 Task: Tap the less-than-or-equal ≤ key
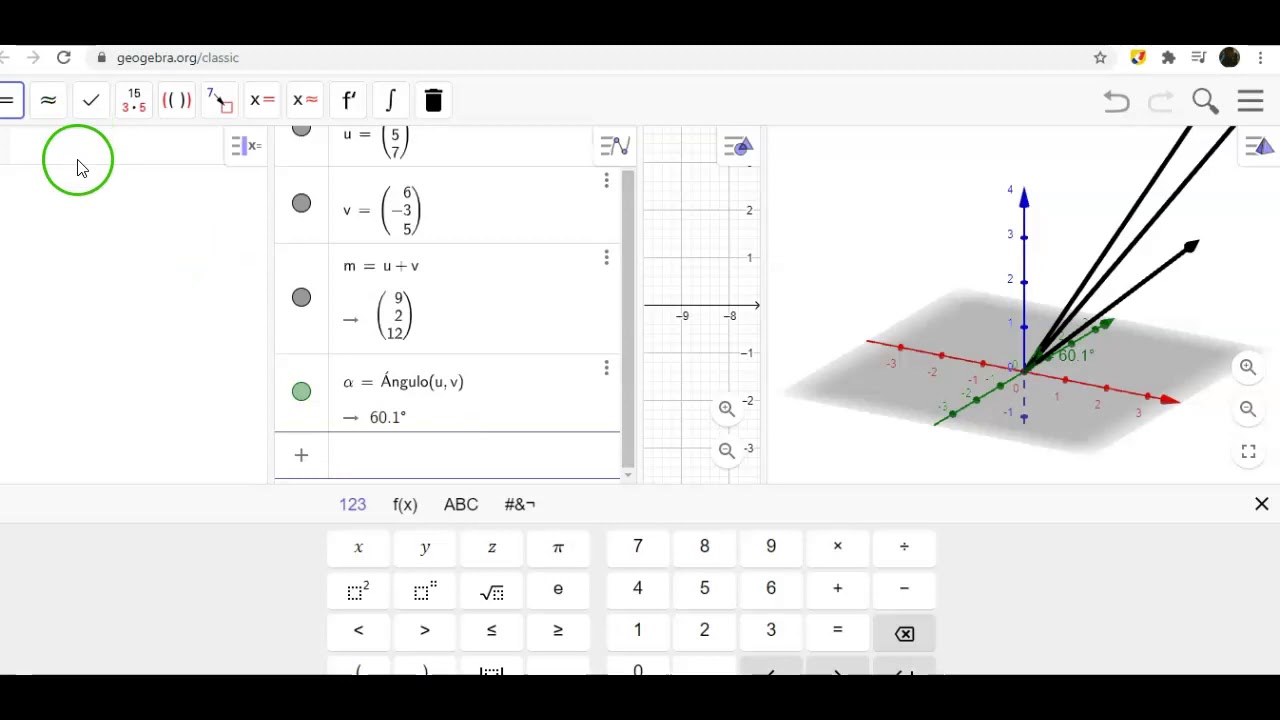click(492, 631)
